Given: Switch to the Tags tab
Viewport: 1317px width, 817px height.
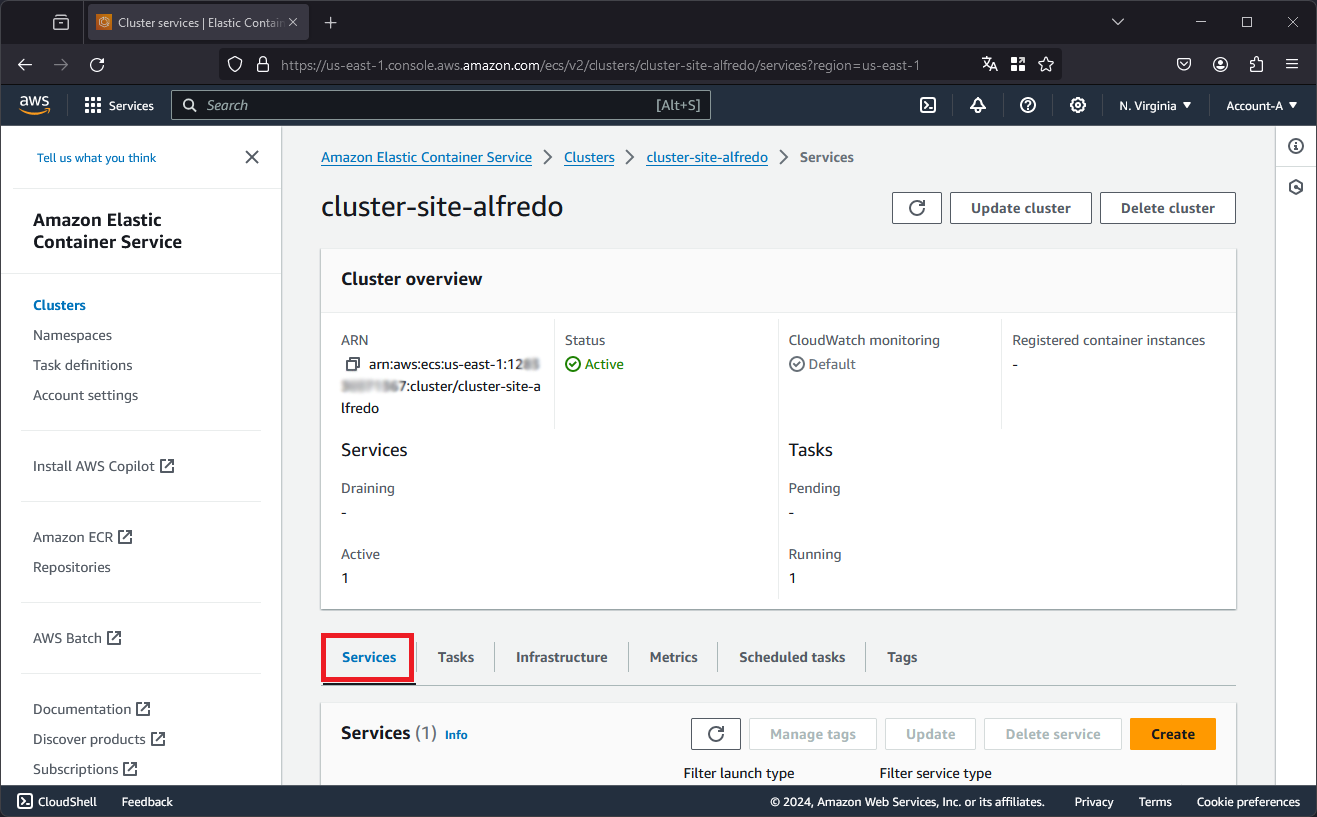Looking at the screenshot, I should pos(902,657).
